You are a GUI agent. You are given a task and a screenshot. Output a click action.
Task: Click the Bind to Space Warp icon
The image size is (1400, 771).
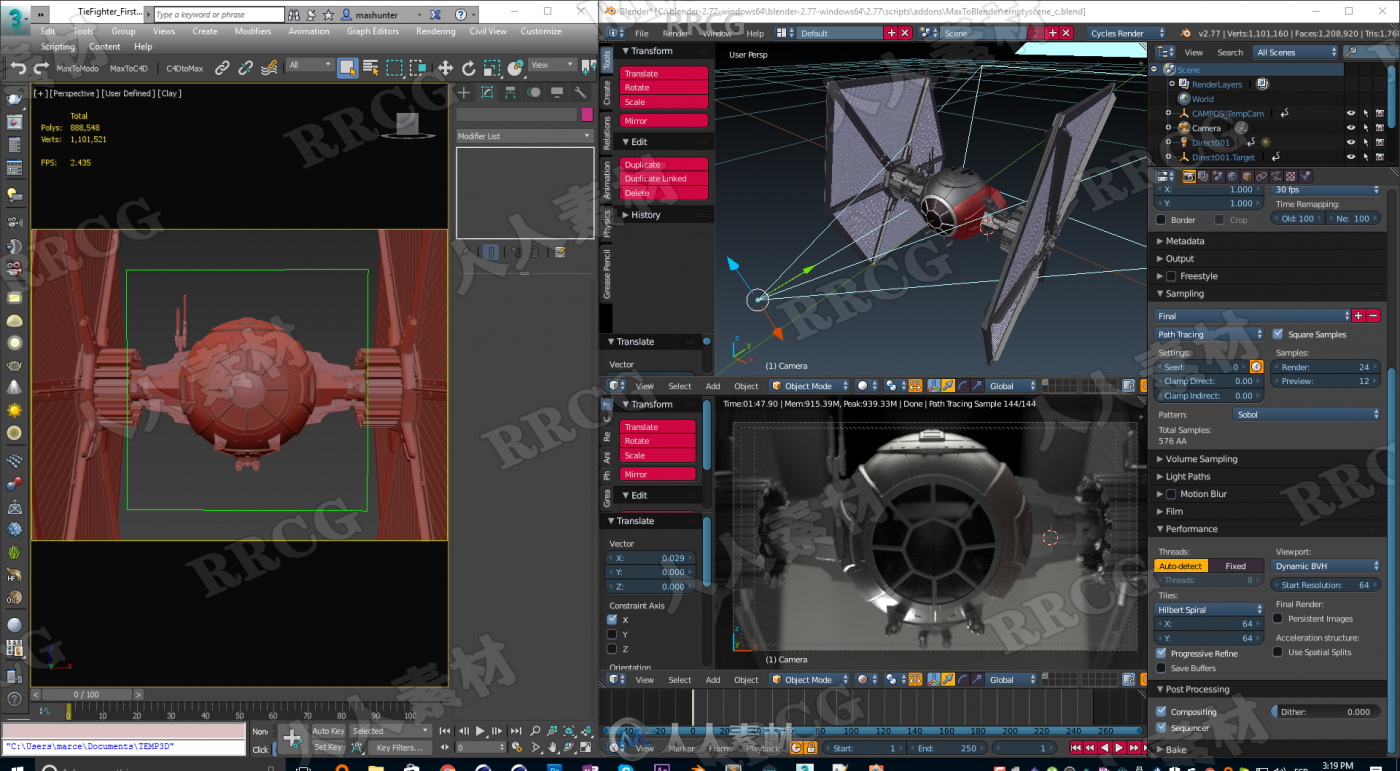(x=269, y=68)
